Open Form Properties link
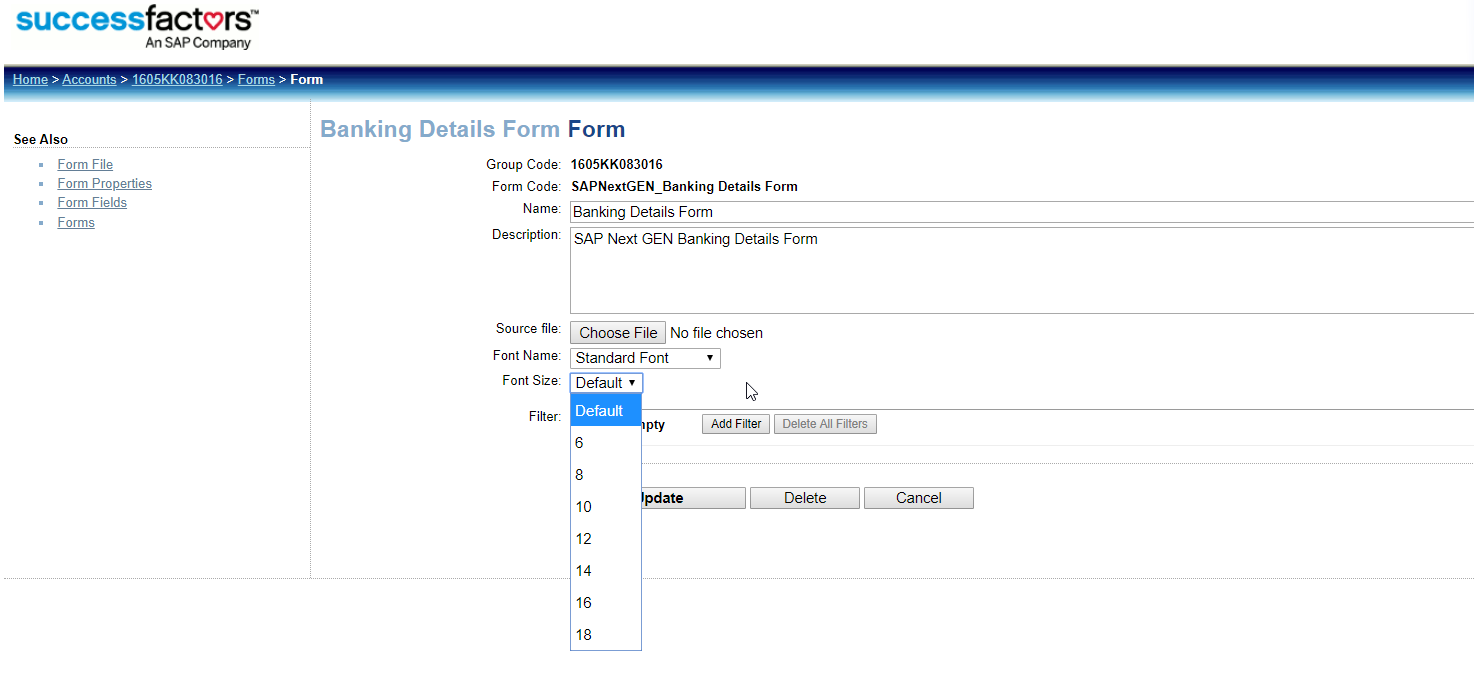This screenshot has height=679, width=1474. tap(105, 184)
